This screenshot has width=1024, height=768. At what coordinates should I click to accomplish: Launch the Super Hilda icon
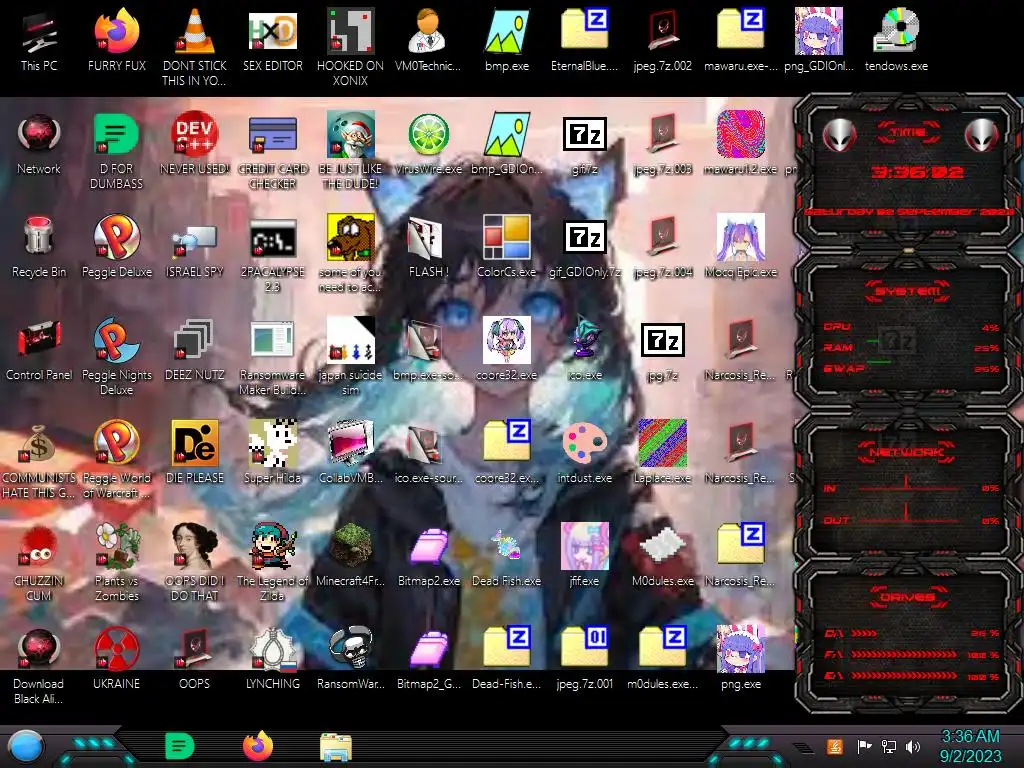point(272,454)
